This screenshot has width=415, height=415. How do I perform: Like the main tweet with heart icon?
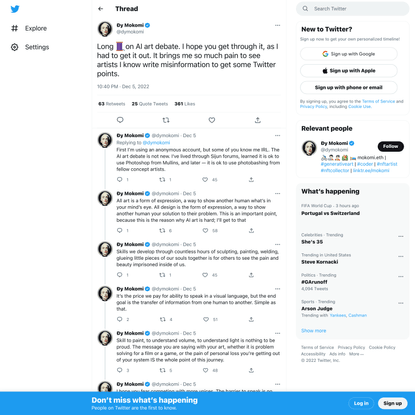pos(212,120)
